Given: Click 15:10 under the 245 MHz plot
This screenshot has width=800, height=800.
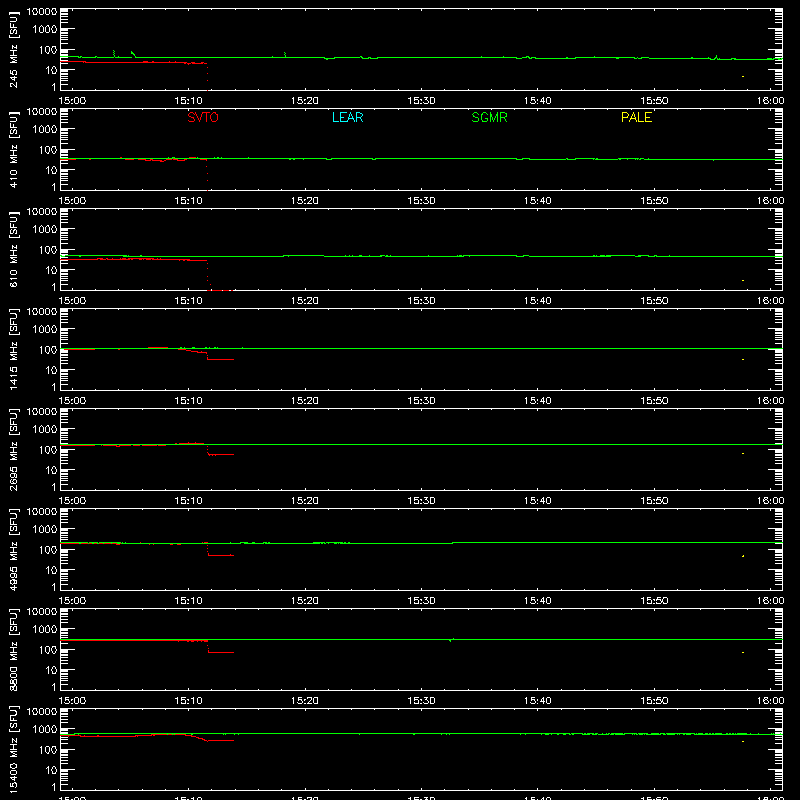Looking at the screenshot, I should [x=188, y=101].
